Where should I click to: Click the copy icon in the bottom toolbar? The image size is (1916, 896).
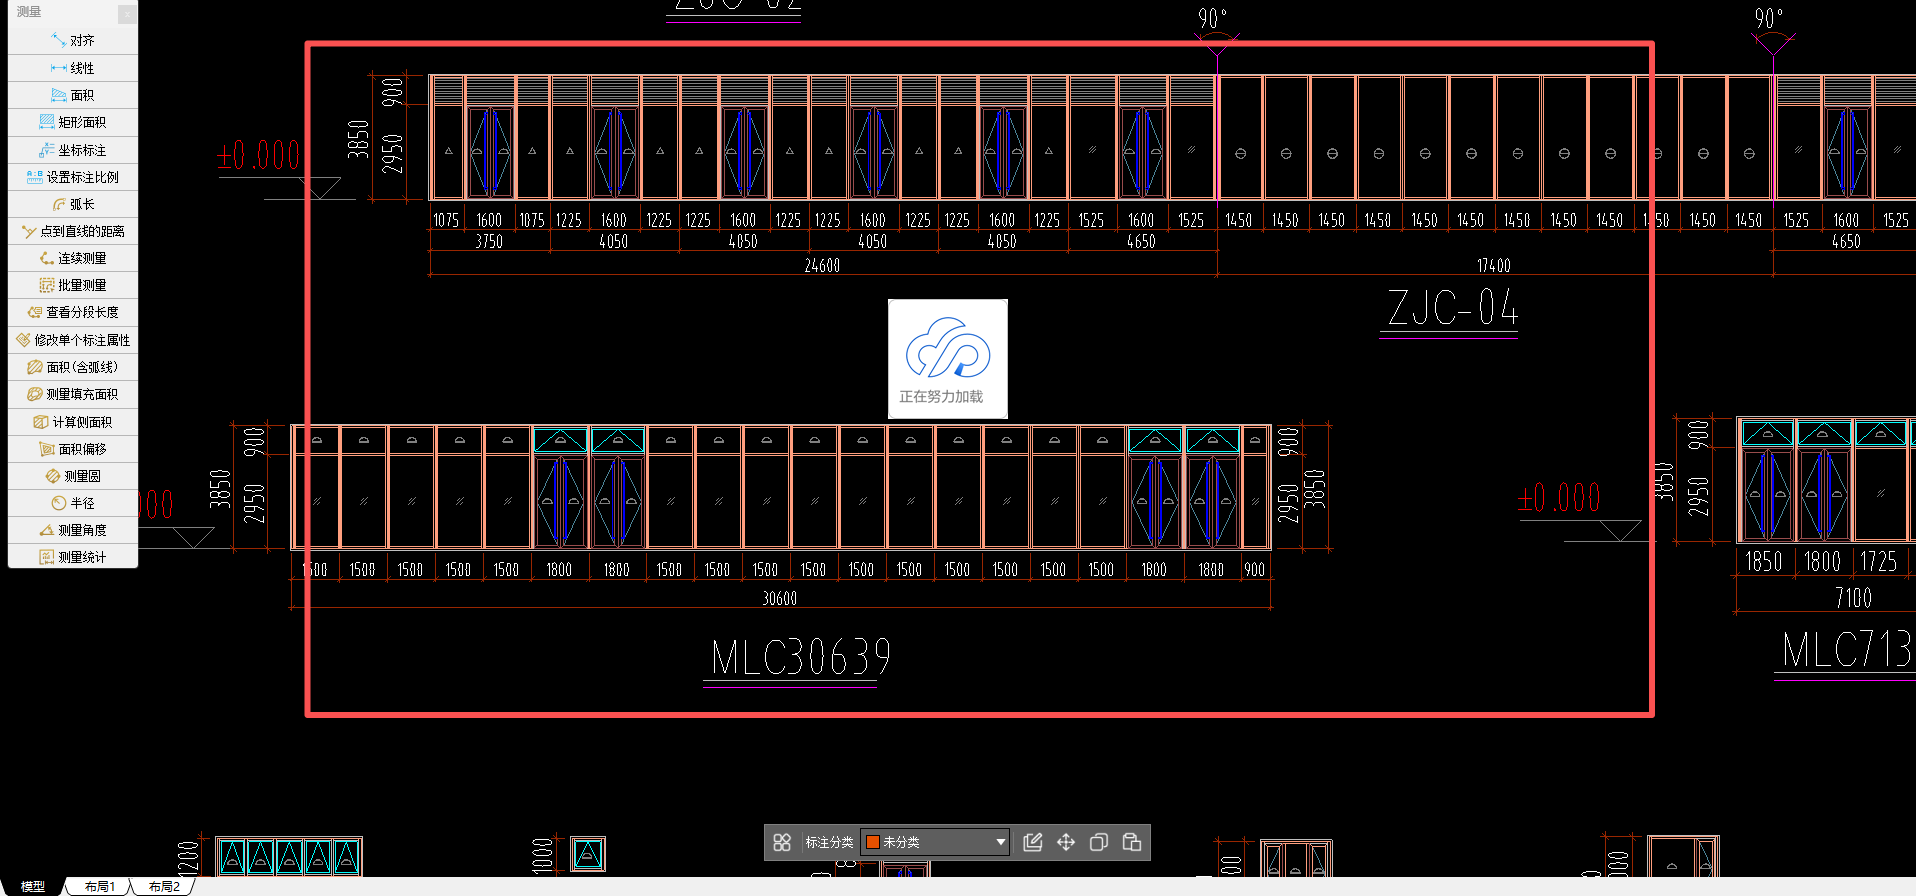(x=1099, y=842)
